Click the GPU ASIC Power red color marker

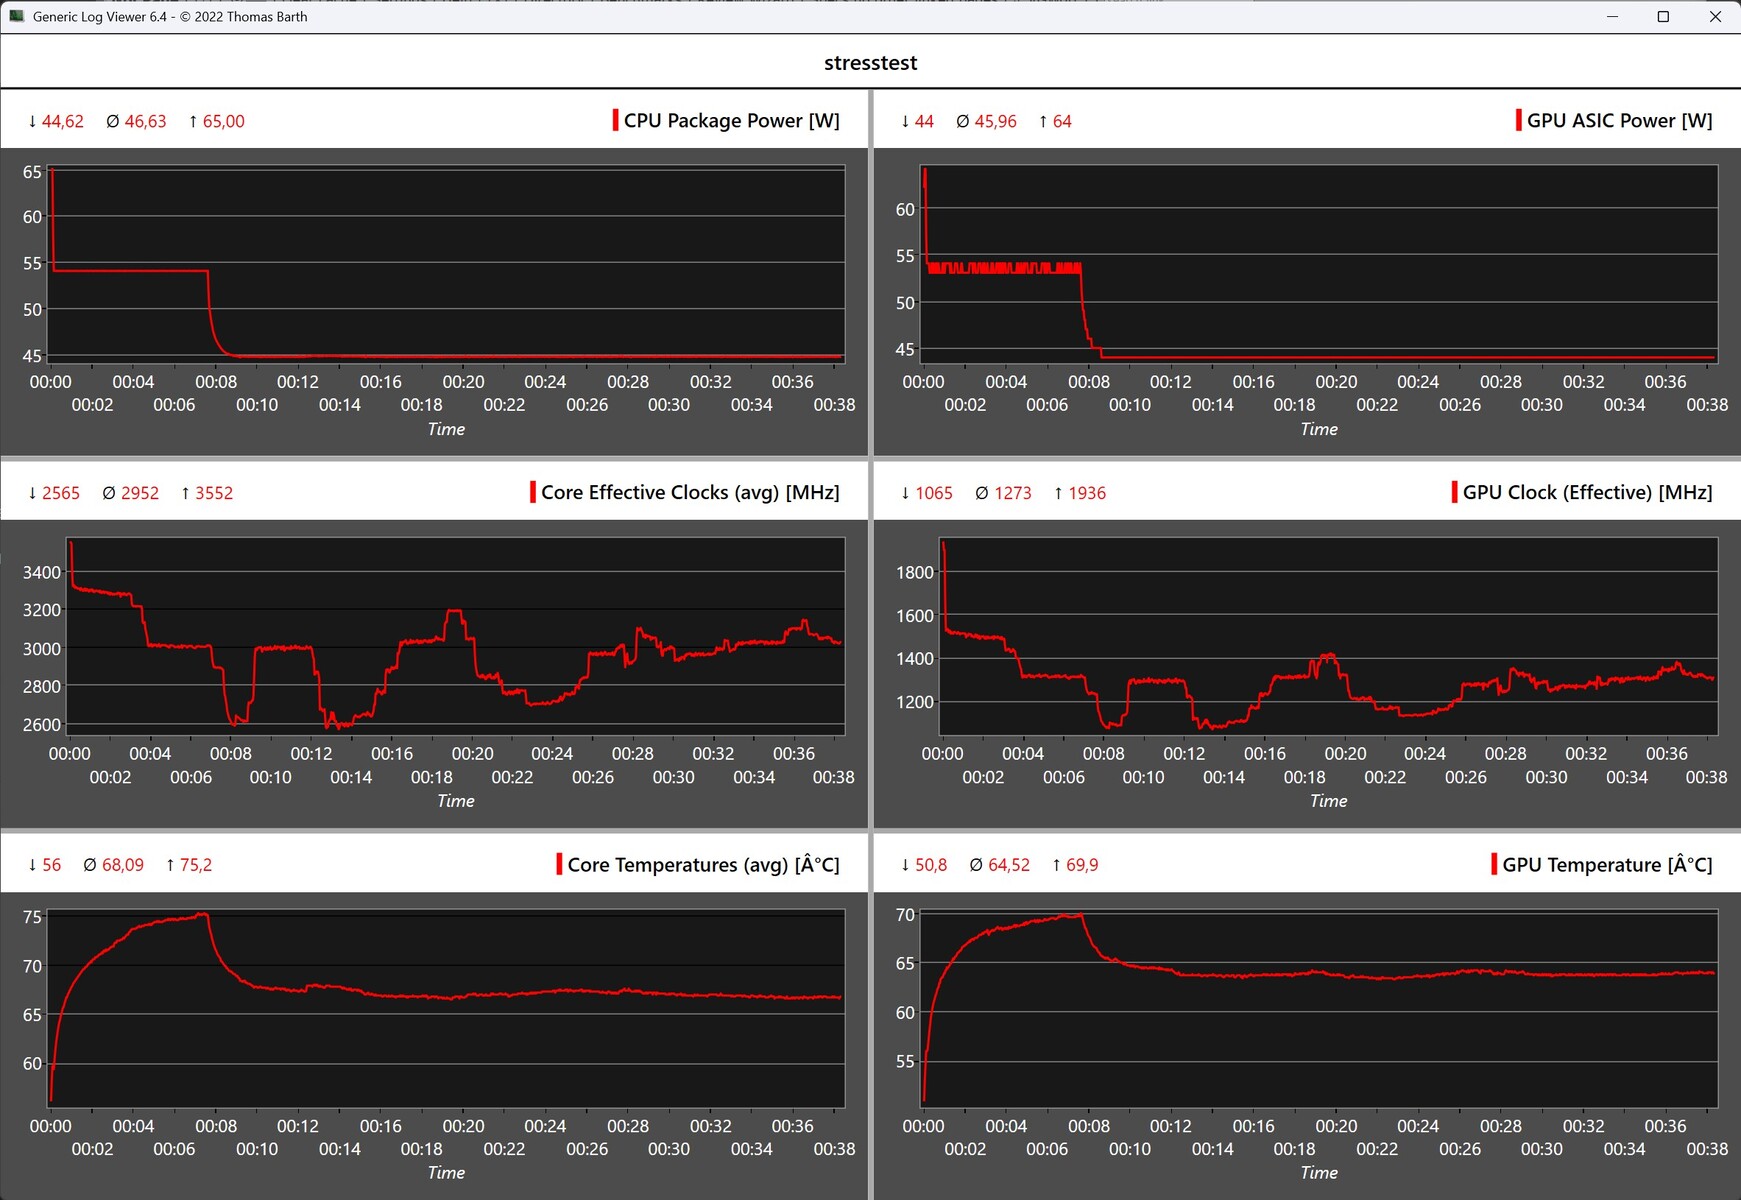[1518, 120]
